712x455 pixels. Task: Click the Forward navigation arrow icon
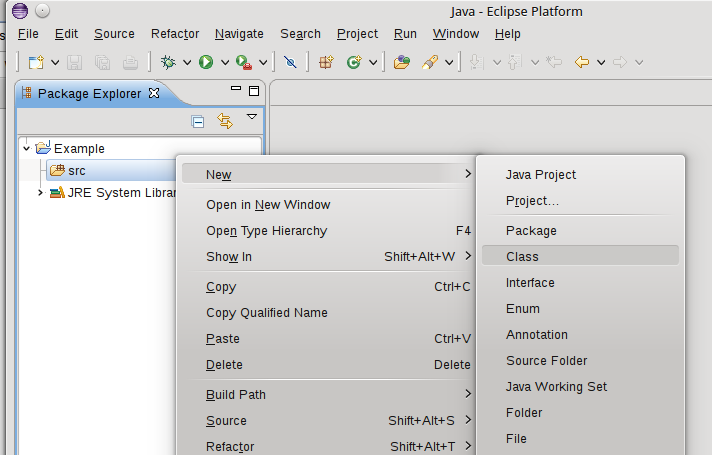[620, 62]
